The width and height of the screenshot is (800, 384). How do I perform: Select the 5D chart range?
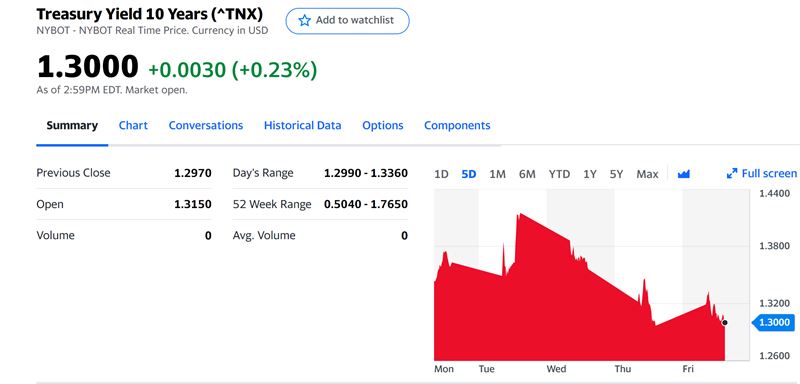468,174
